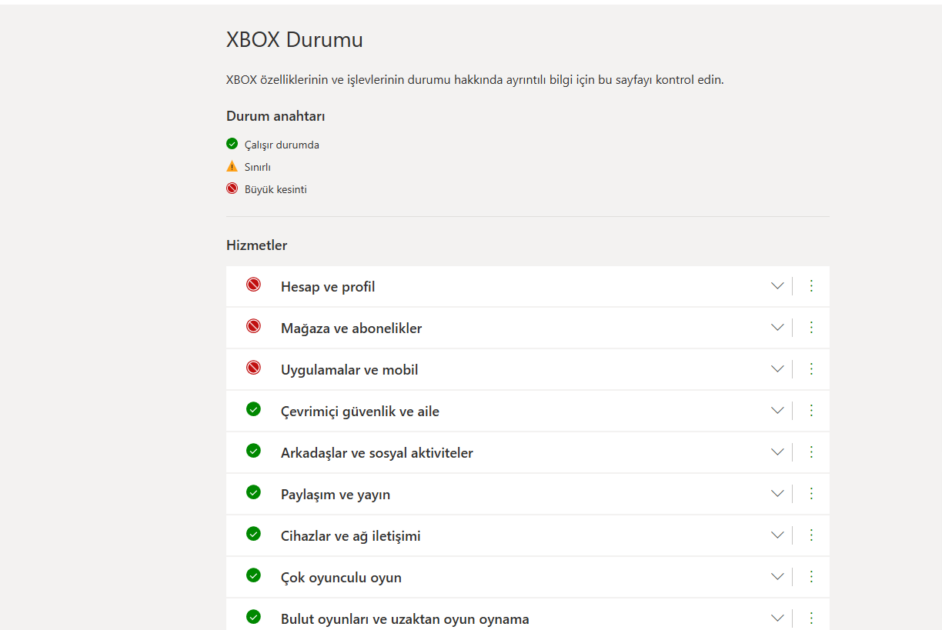Click the Çalışır durumda legend text

tap(282, 145)
